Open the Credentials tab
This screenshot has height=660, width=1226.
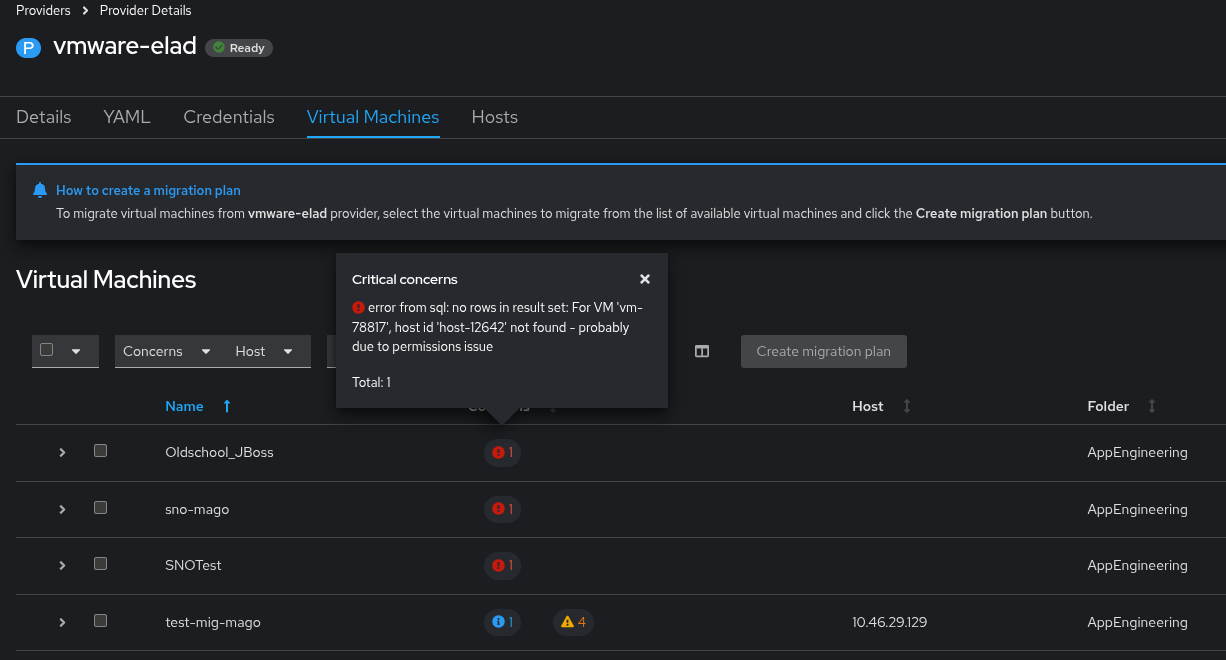[229, 117]
